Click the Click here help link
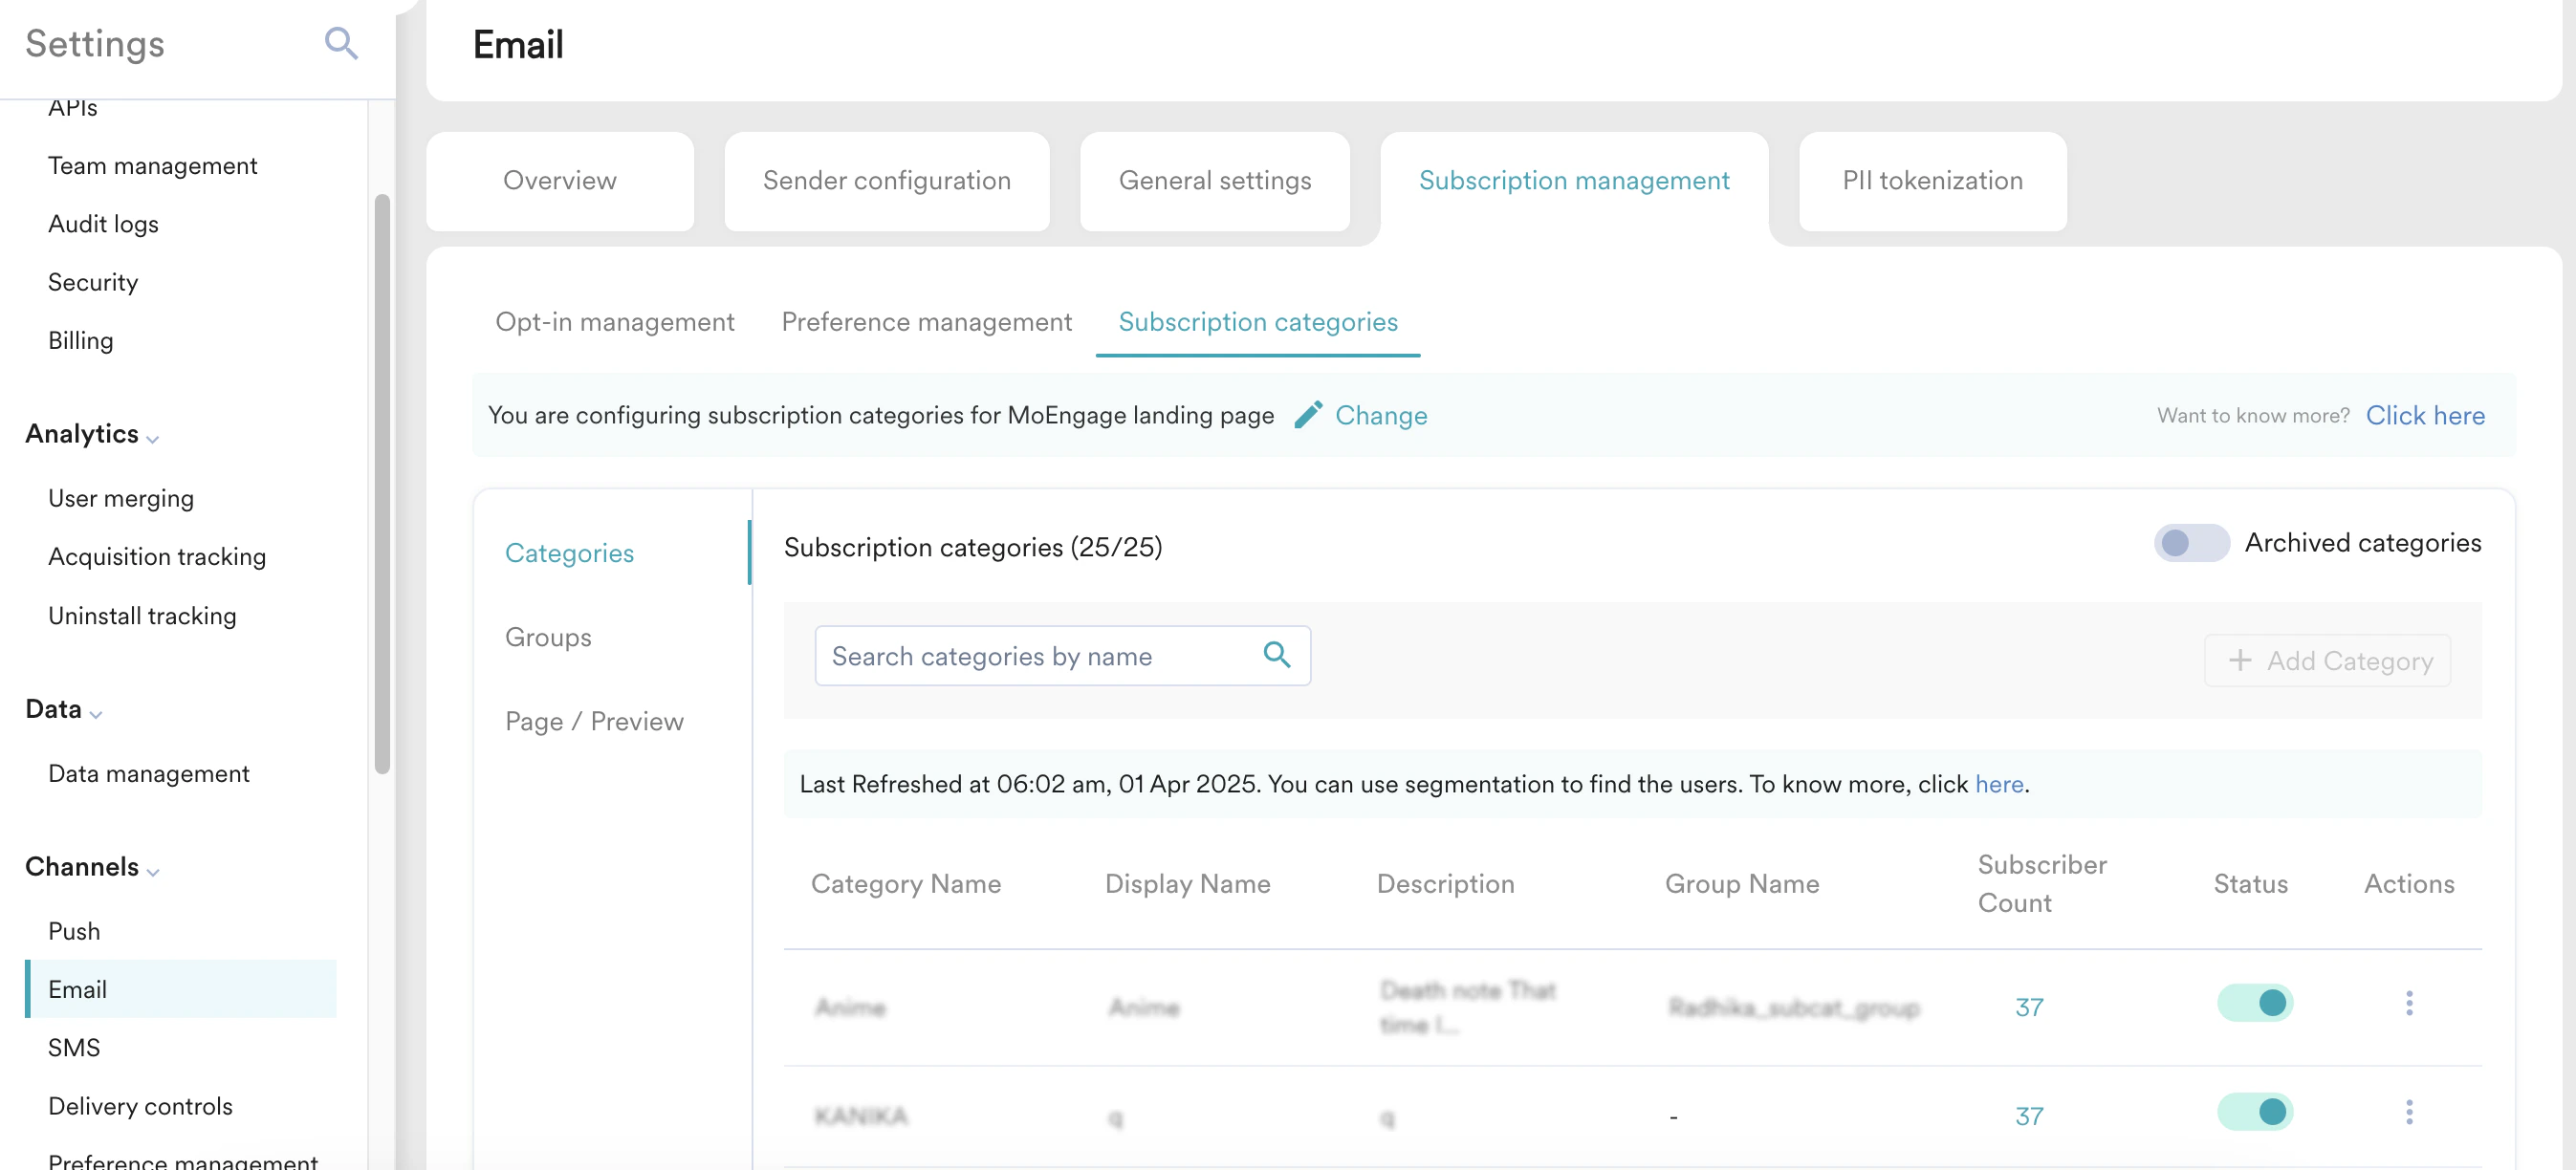Screen dimensions: 2576x1170 coord(2424,415)
